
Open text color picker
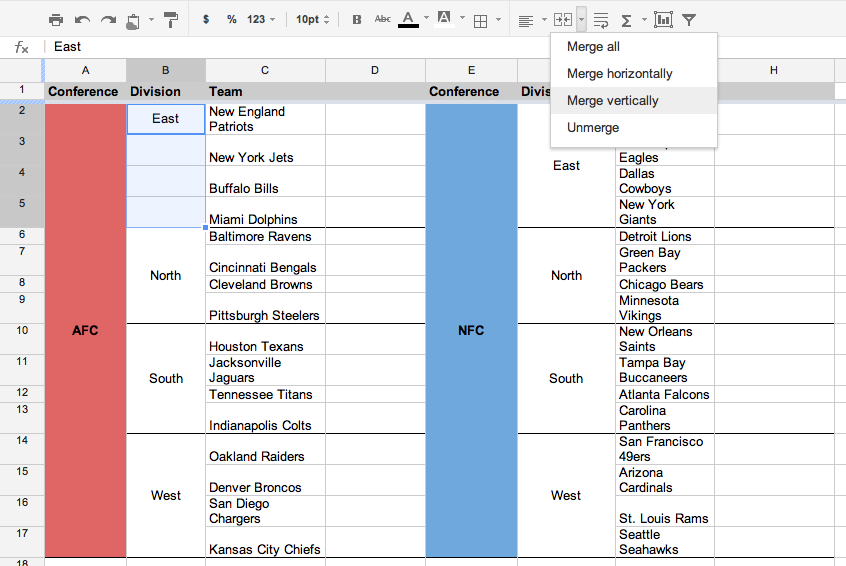click(408, 19)
